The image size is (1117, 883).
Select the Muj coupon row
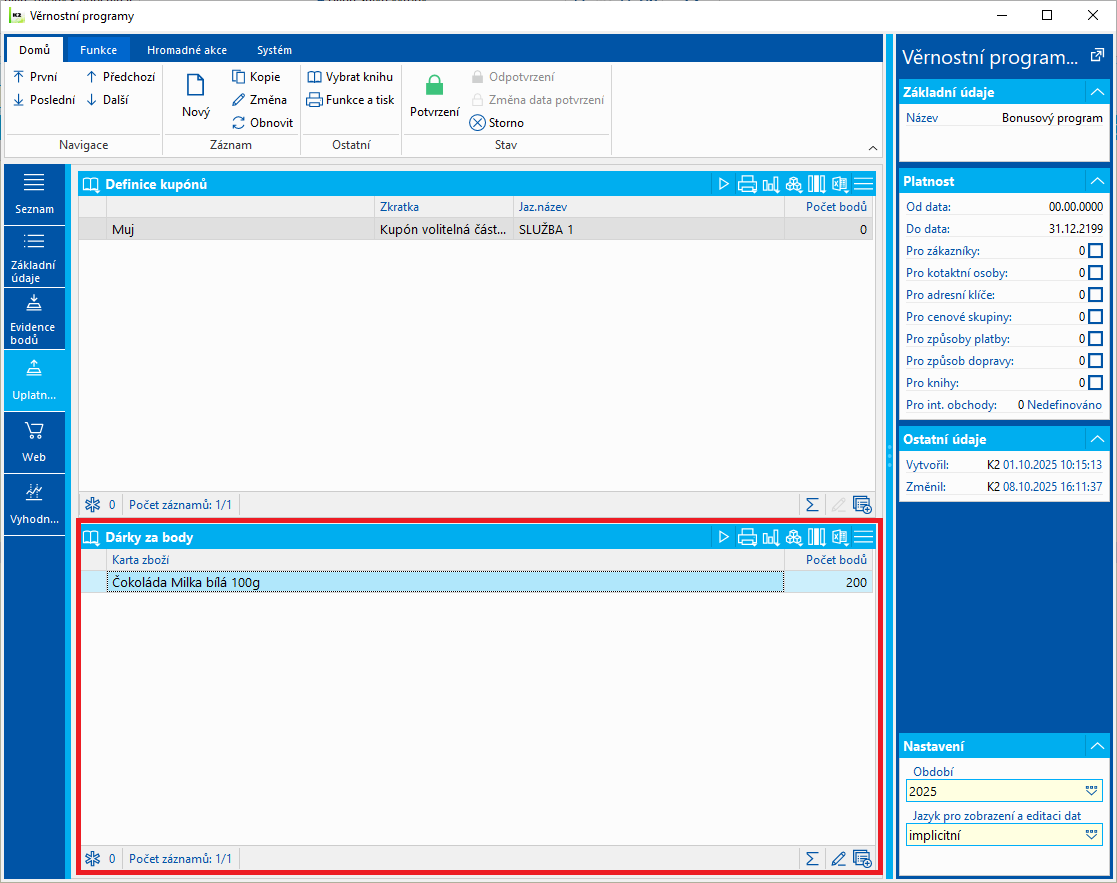[476, 229]
